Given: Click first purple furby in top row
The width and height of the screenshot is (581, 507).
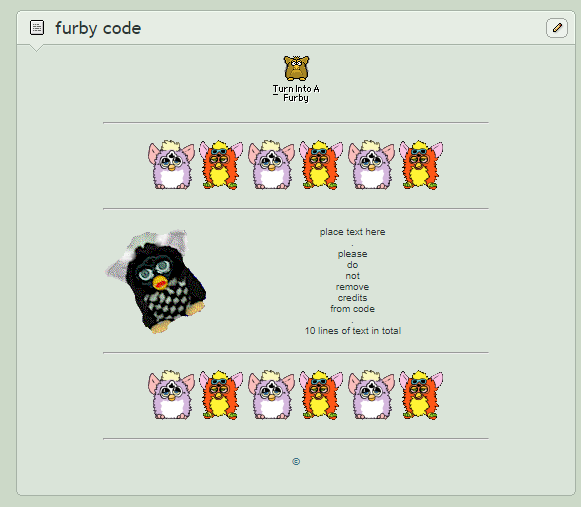Looking at the screenshot, I should [x=172, y=165].
